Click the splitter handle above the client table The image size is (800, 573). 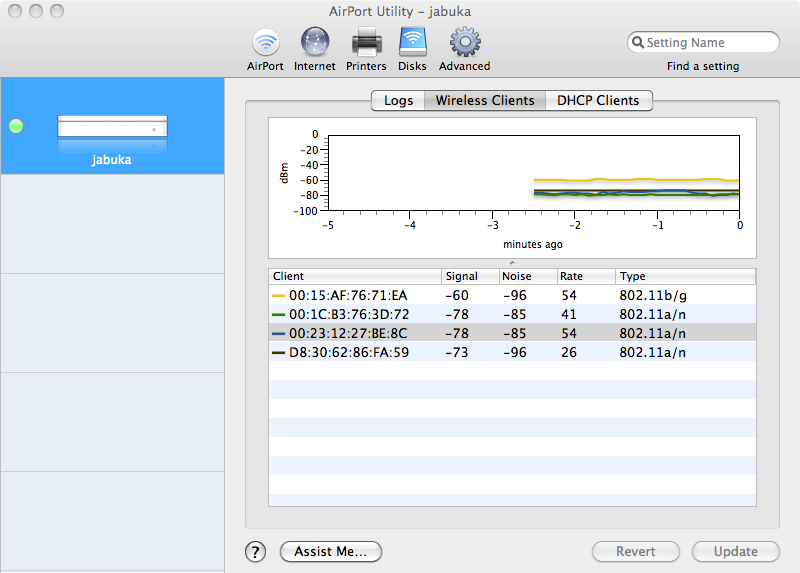click(x=512, y=263)
